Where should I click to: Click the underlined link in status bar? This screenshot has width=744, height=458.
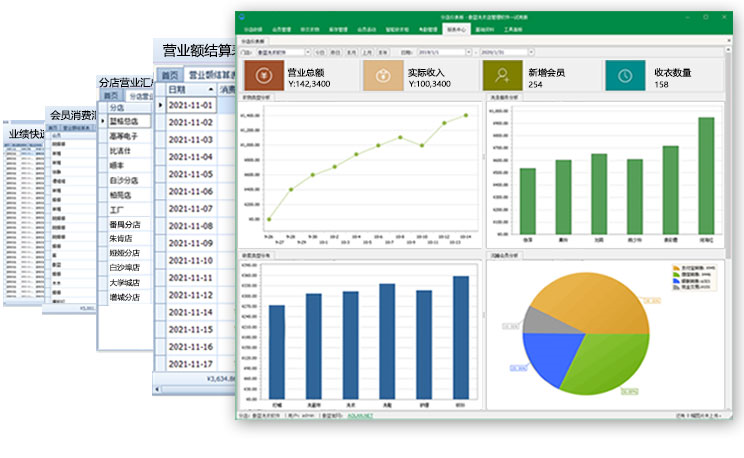[355, 415]
